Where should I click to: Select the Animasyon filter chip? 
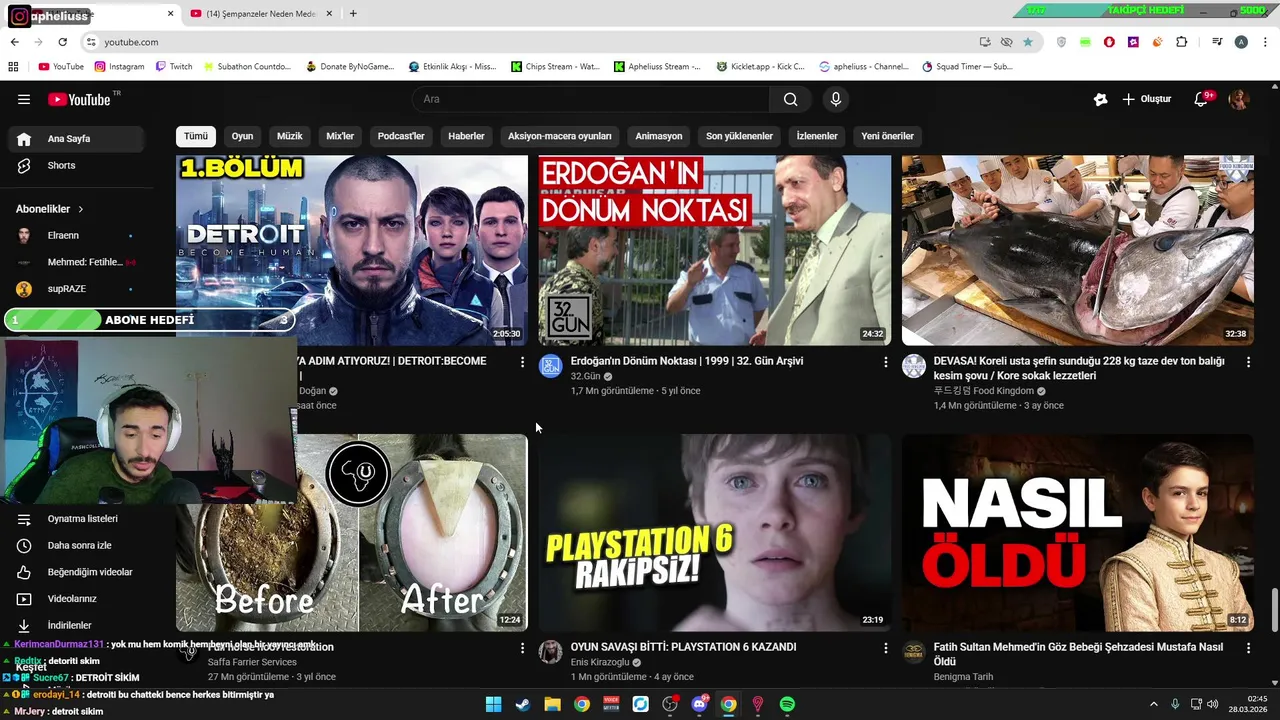tap(659, 136)
